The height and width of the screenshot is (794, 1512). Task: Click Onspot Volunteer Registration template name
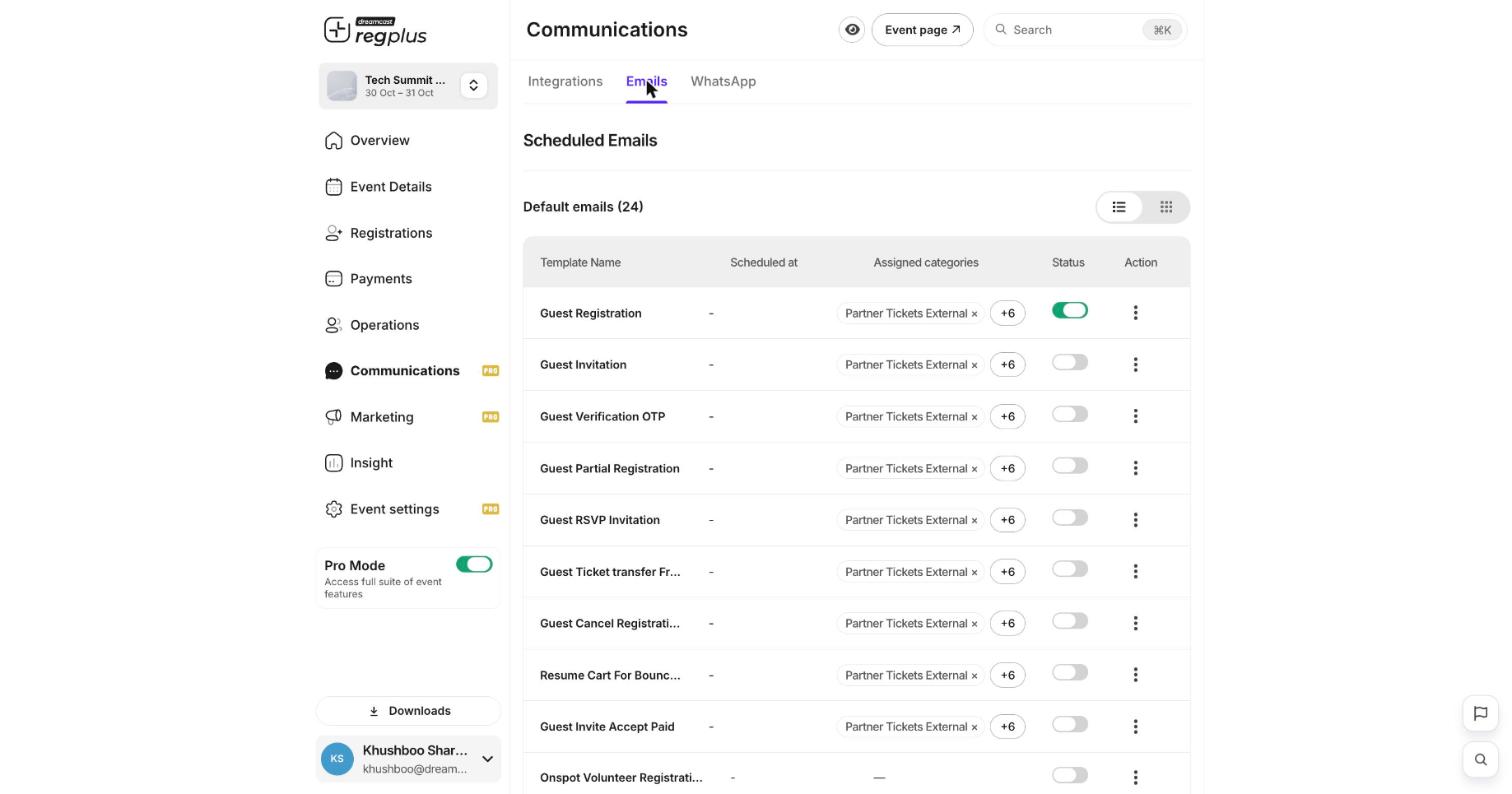[x=621, y=778]
